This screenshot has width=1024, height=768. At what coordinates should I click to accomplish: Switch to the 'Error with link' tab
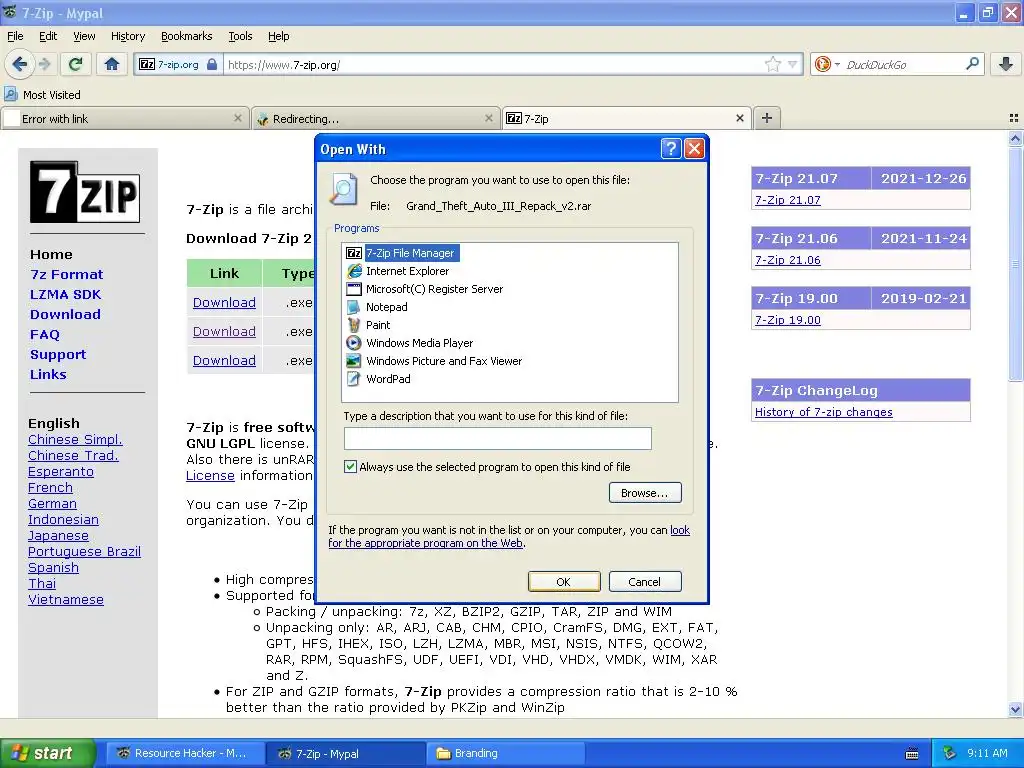(x=125, y=118)
